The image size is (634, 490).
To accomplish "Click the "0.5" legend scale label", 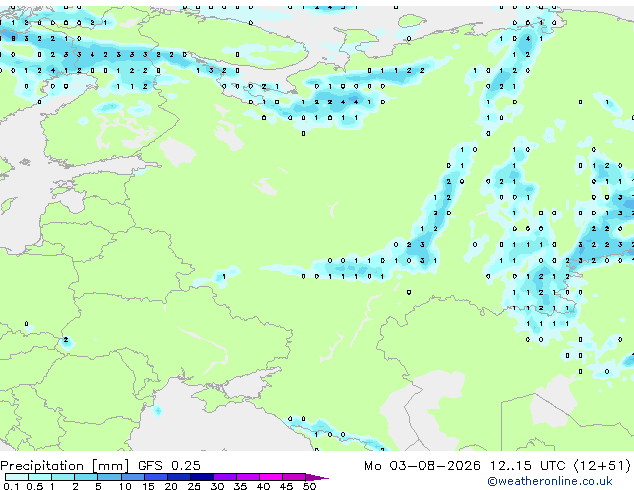I will pos(35,486).
